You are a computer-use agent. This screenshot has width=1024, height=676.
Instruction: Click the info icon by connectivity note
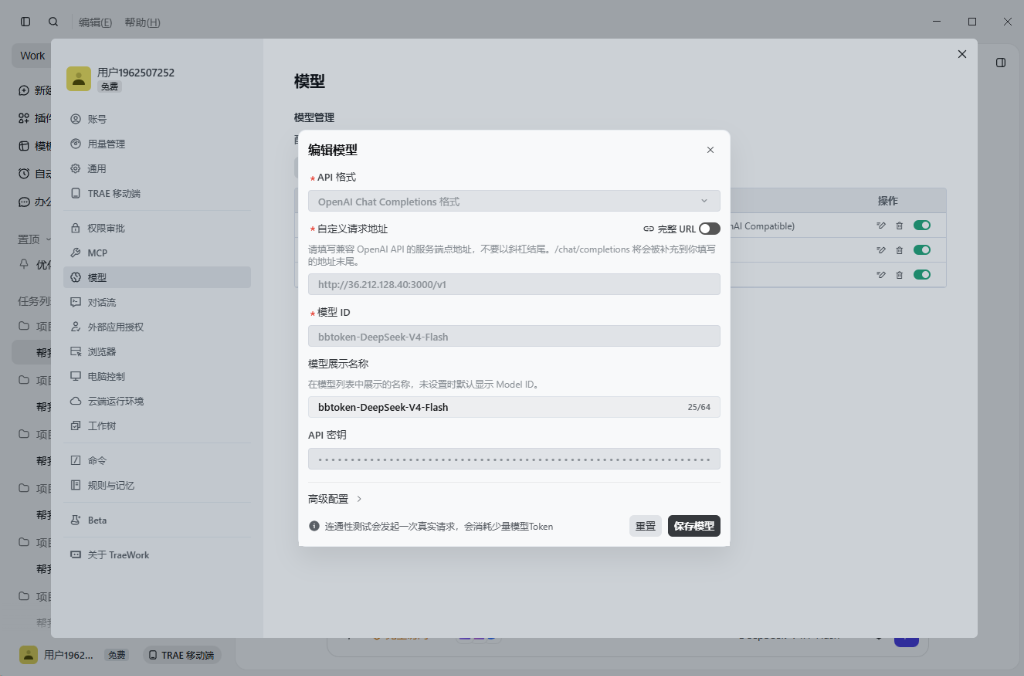(314, 526)
